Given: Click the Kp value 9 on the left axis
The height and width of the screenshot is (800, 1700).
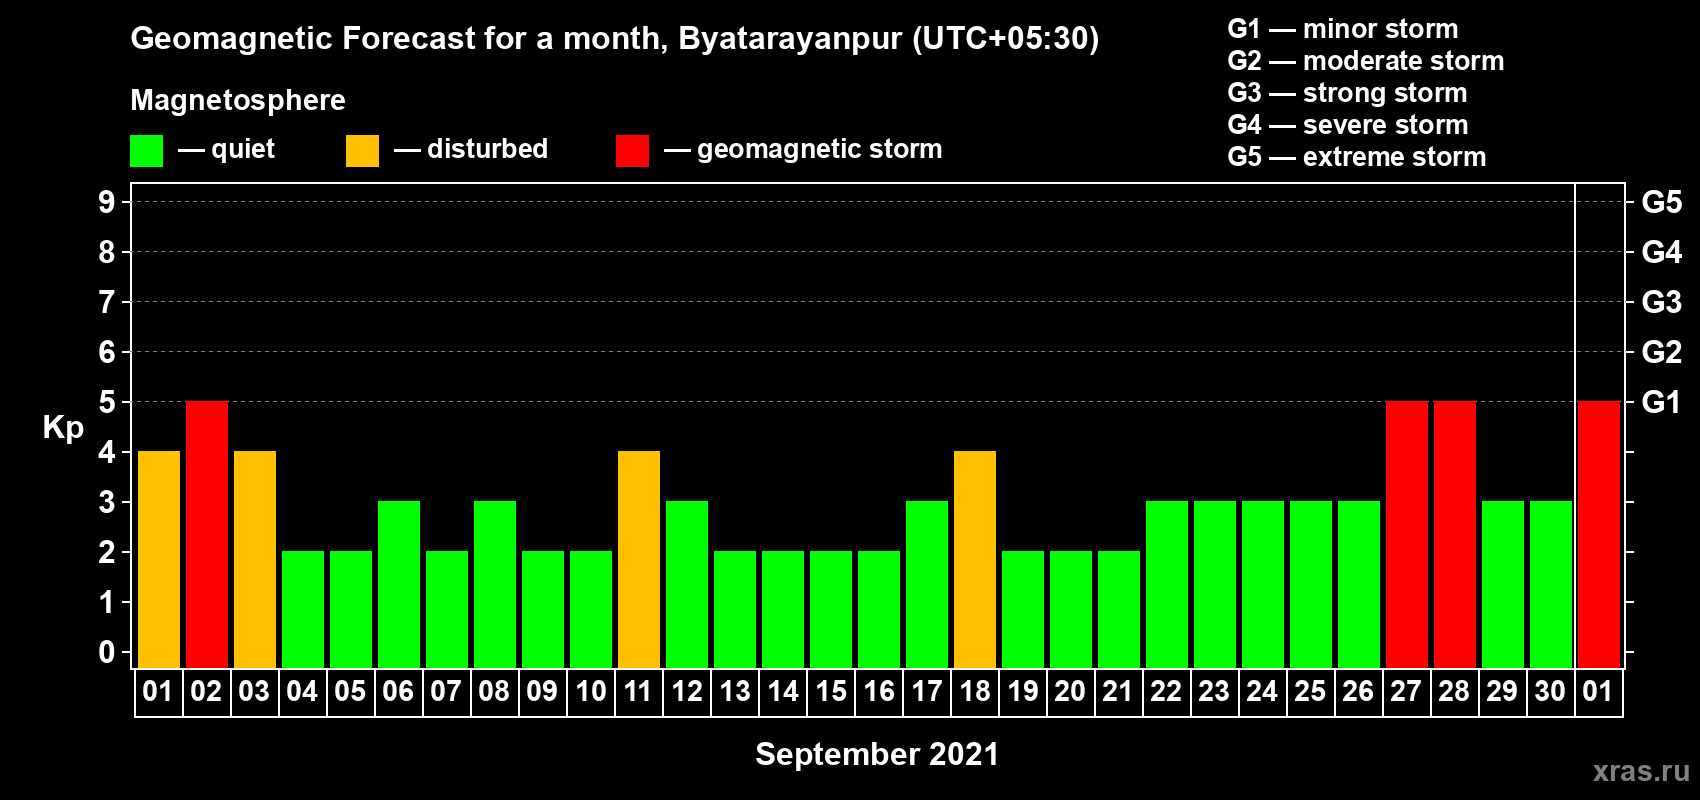Looking at the screenshot, I should 107,202.
